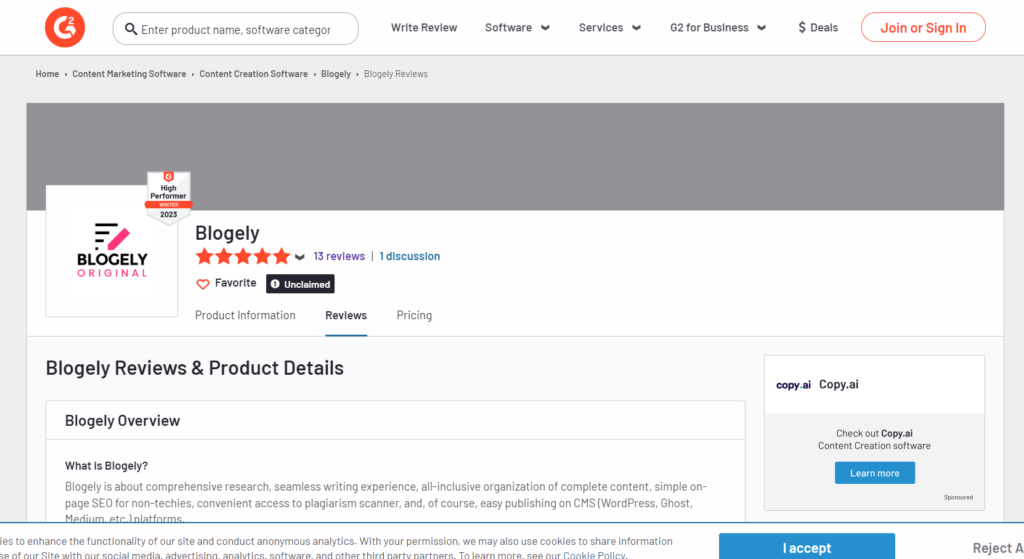Click the Blogely Original logo thumbnail

112,251
